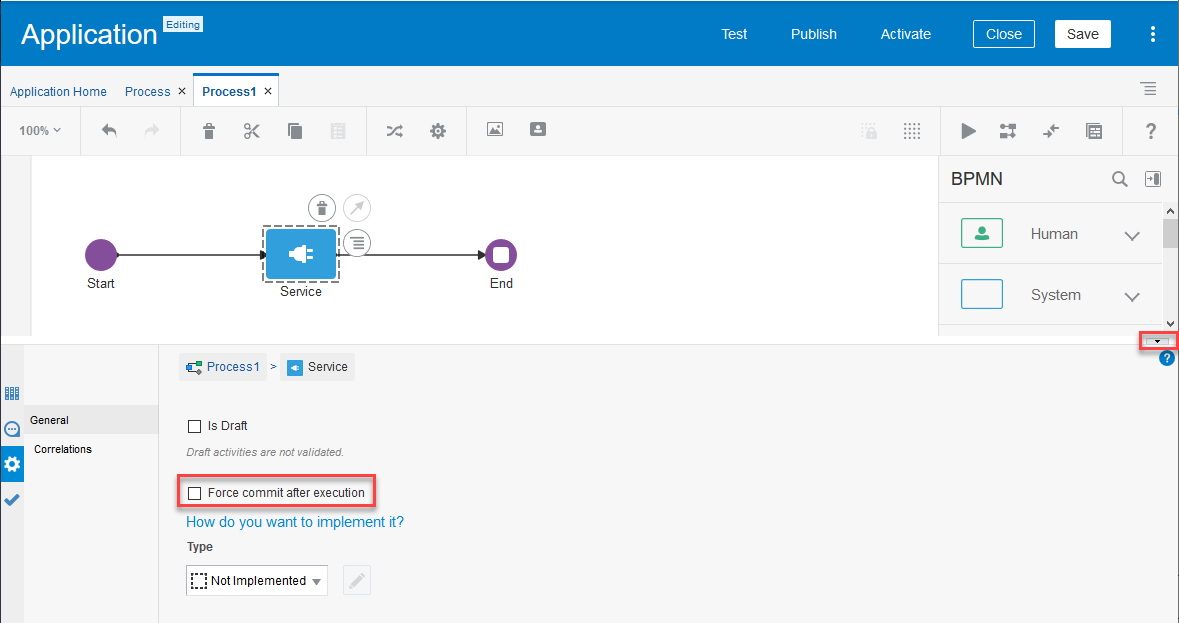This screenshot has width=1179, height=623.
Task: Open the 100% zoom dropdown
Action: [40, 131]
